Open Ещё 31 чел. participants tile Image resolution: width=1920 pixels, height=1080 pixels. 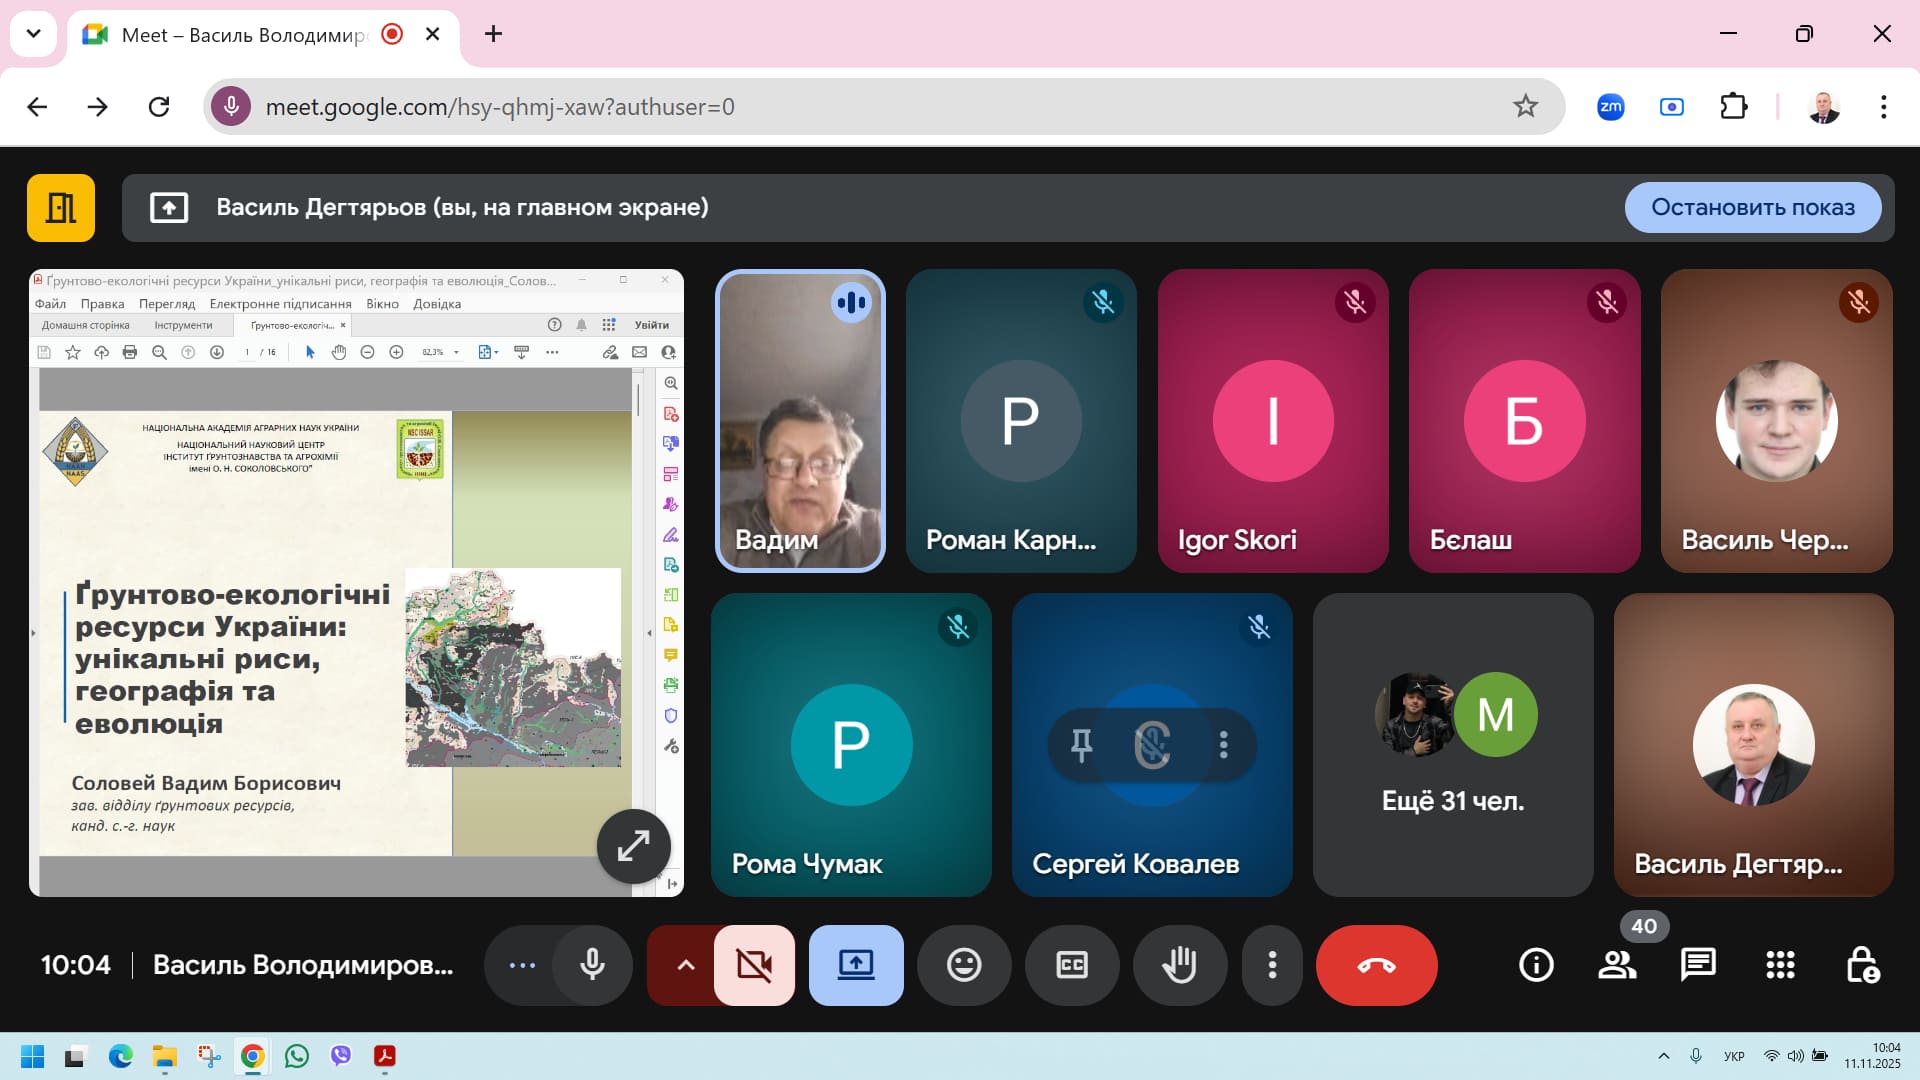click(1452, 745)
